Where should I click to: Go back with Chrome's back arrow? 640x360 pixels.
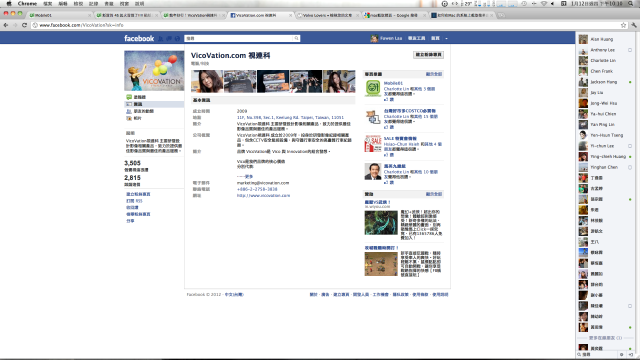tap(6, 25)
